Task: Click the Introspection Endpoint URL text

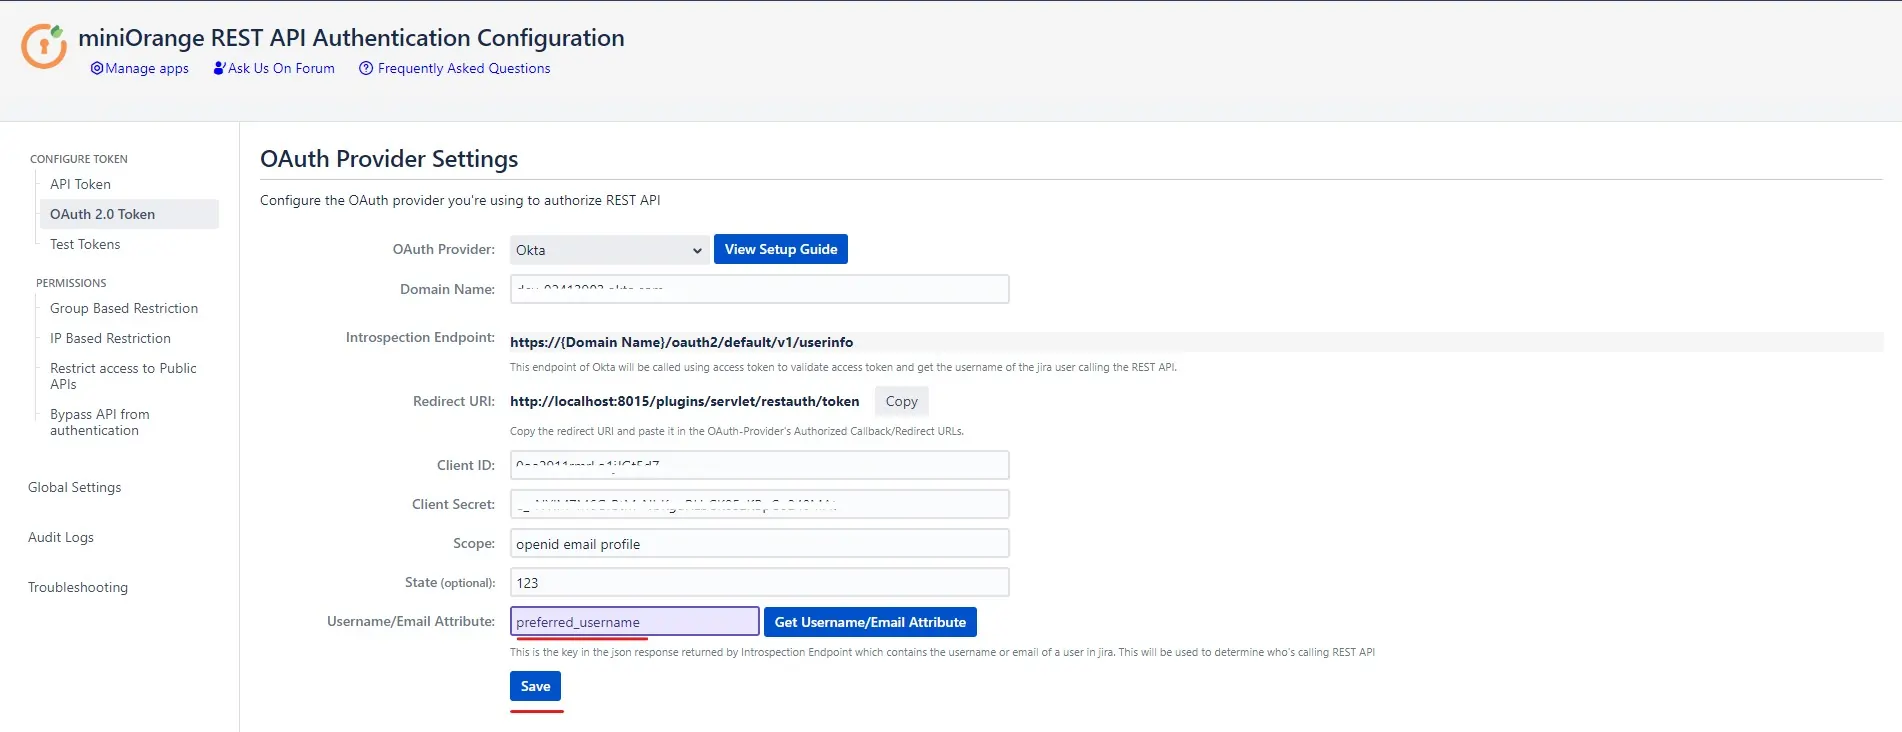Action: coord(681,342)
